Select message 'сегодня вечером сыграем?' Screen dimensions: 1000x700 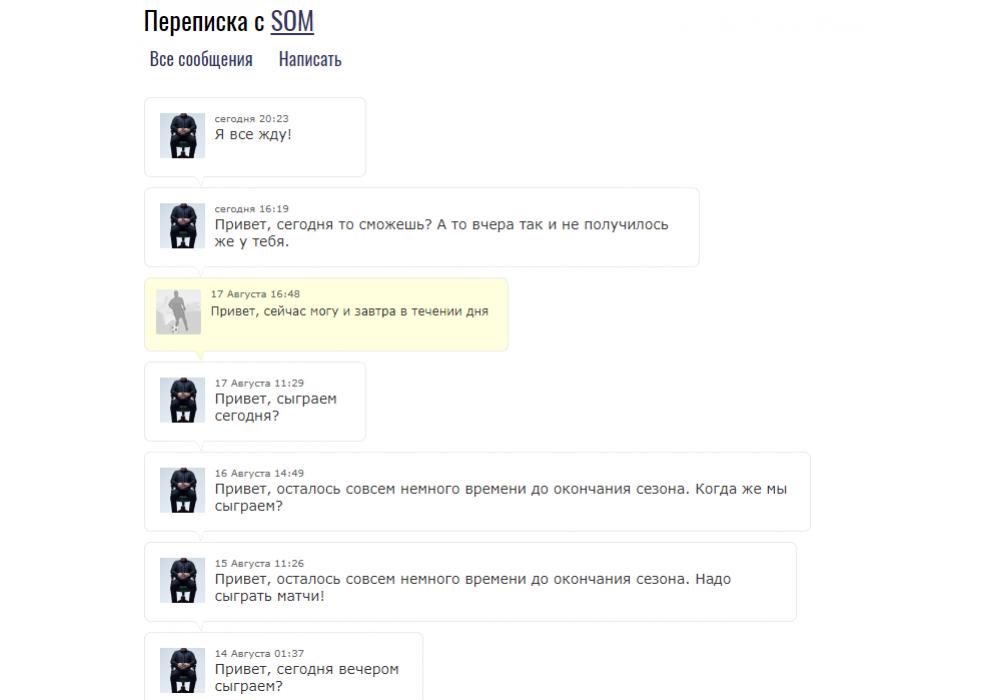(x=284, y=667)
